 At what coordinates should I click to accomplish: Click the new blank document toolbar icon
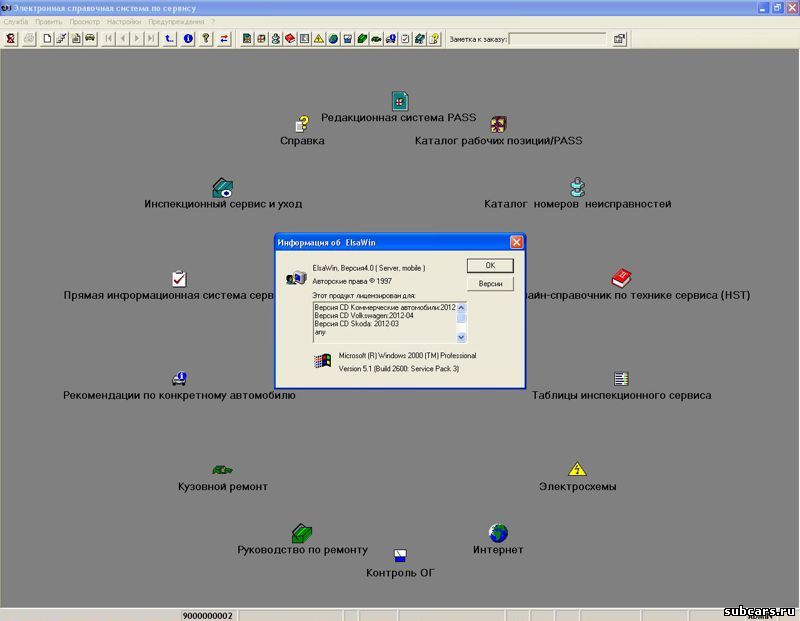click(x=47, y=39)
